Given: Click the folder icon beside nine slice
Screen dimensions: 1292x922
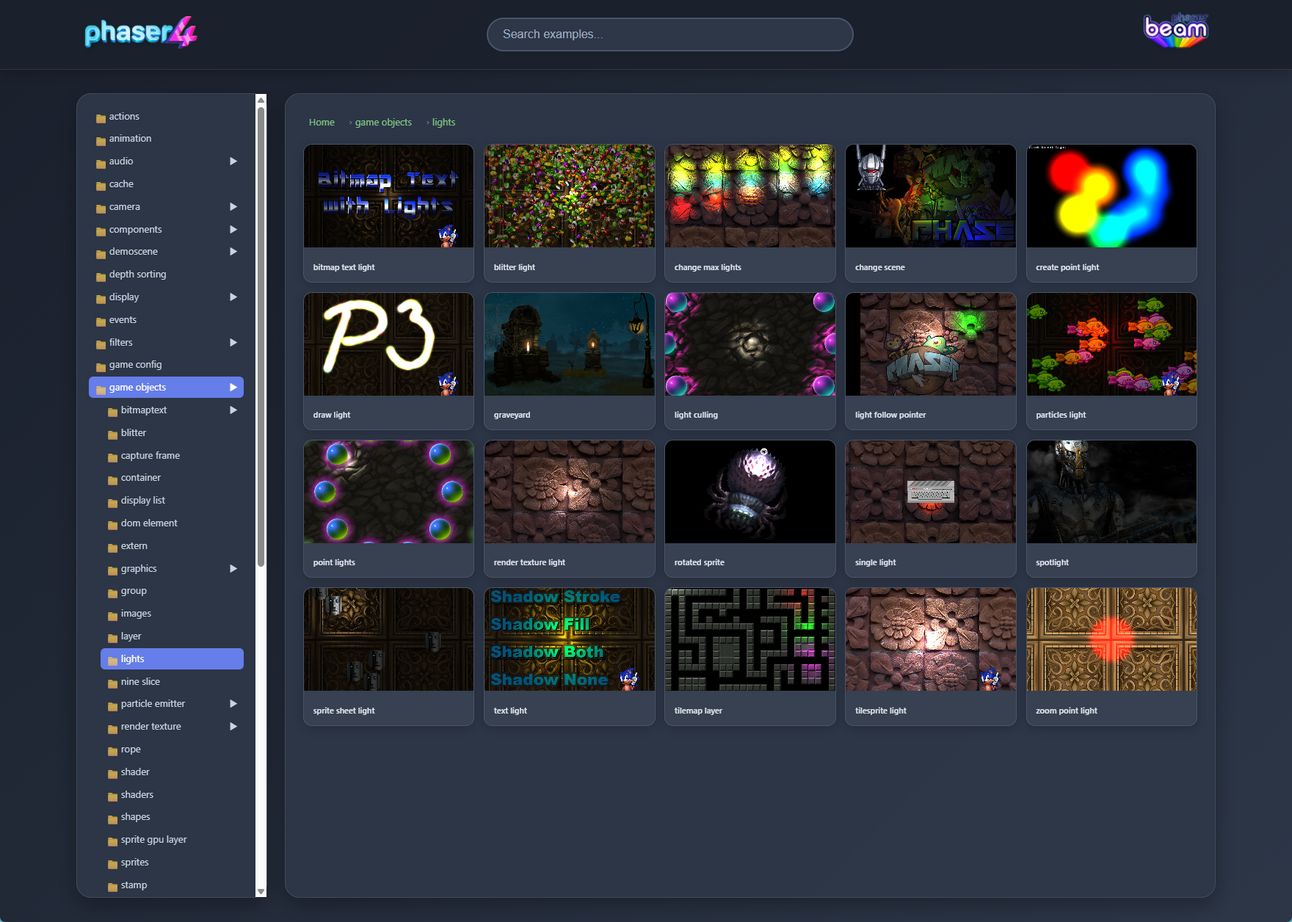Looking at the screenshot, I should (x=112, y=683).
